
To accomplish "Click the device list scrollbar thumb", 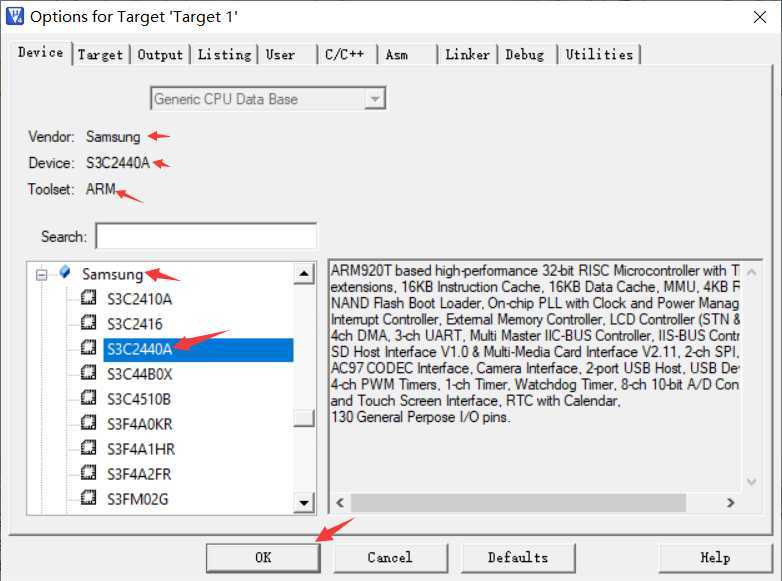I will click(x=304, y=418).
